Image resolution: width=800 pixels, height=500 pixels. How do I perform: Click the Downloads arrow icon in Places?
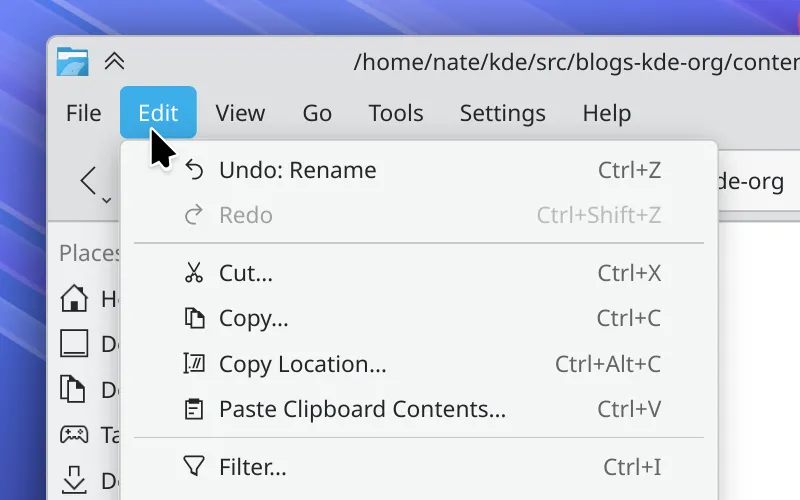coord(74,480)
